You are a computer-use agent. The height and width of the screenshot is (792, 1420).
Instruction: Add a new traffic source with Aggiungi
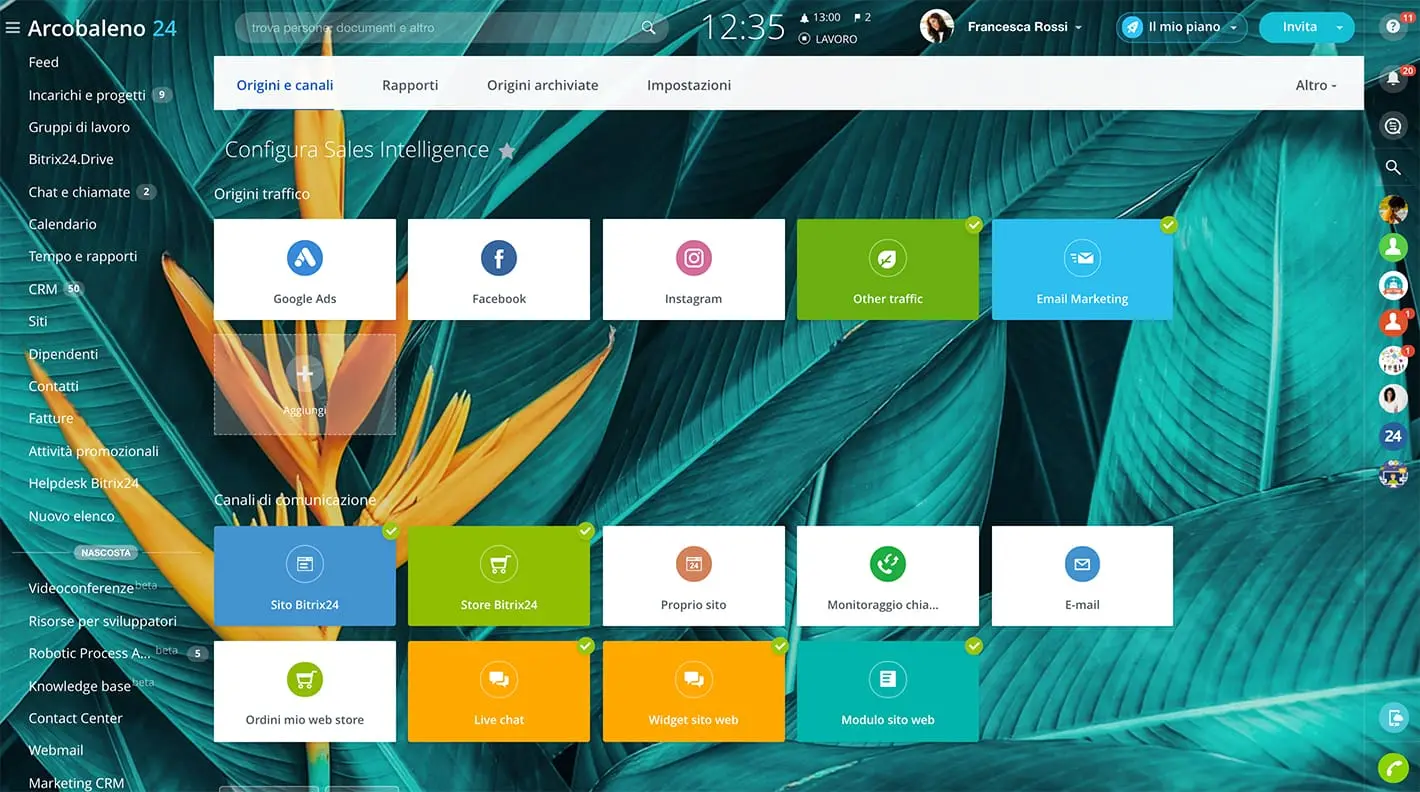click(x=305, y=384)
